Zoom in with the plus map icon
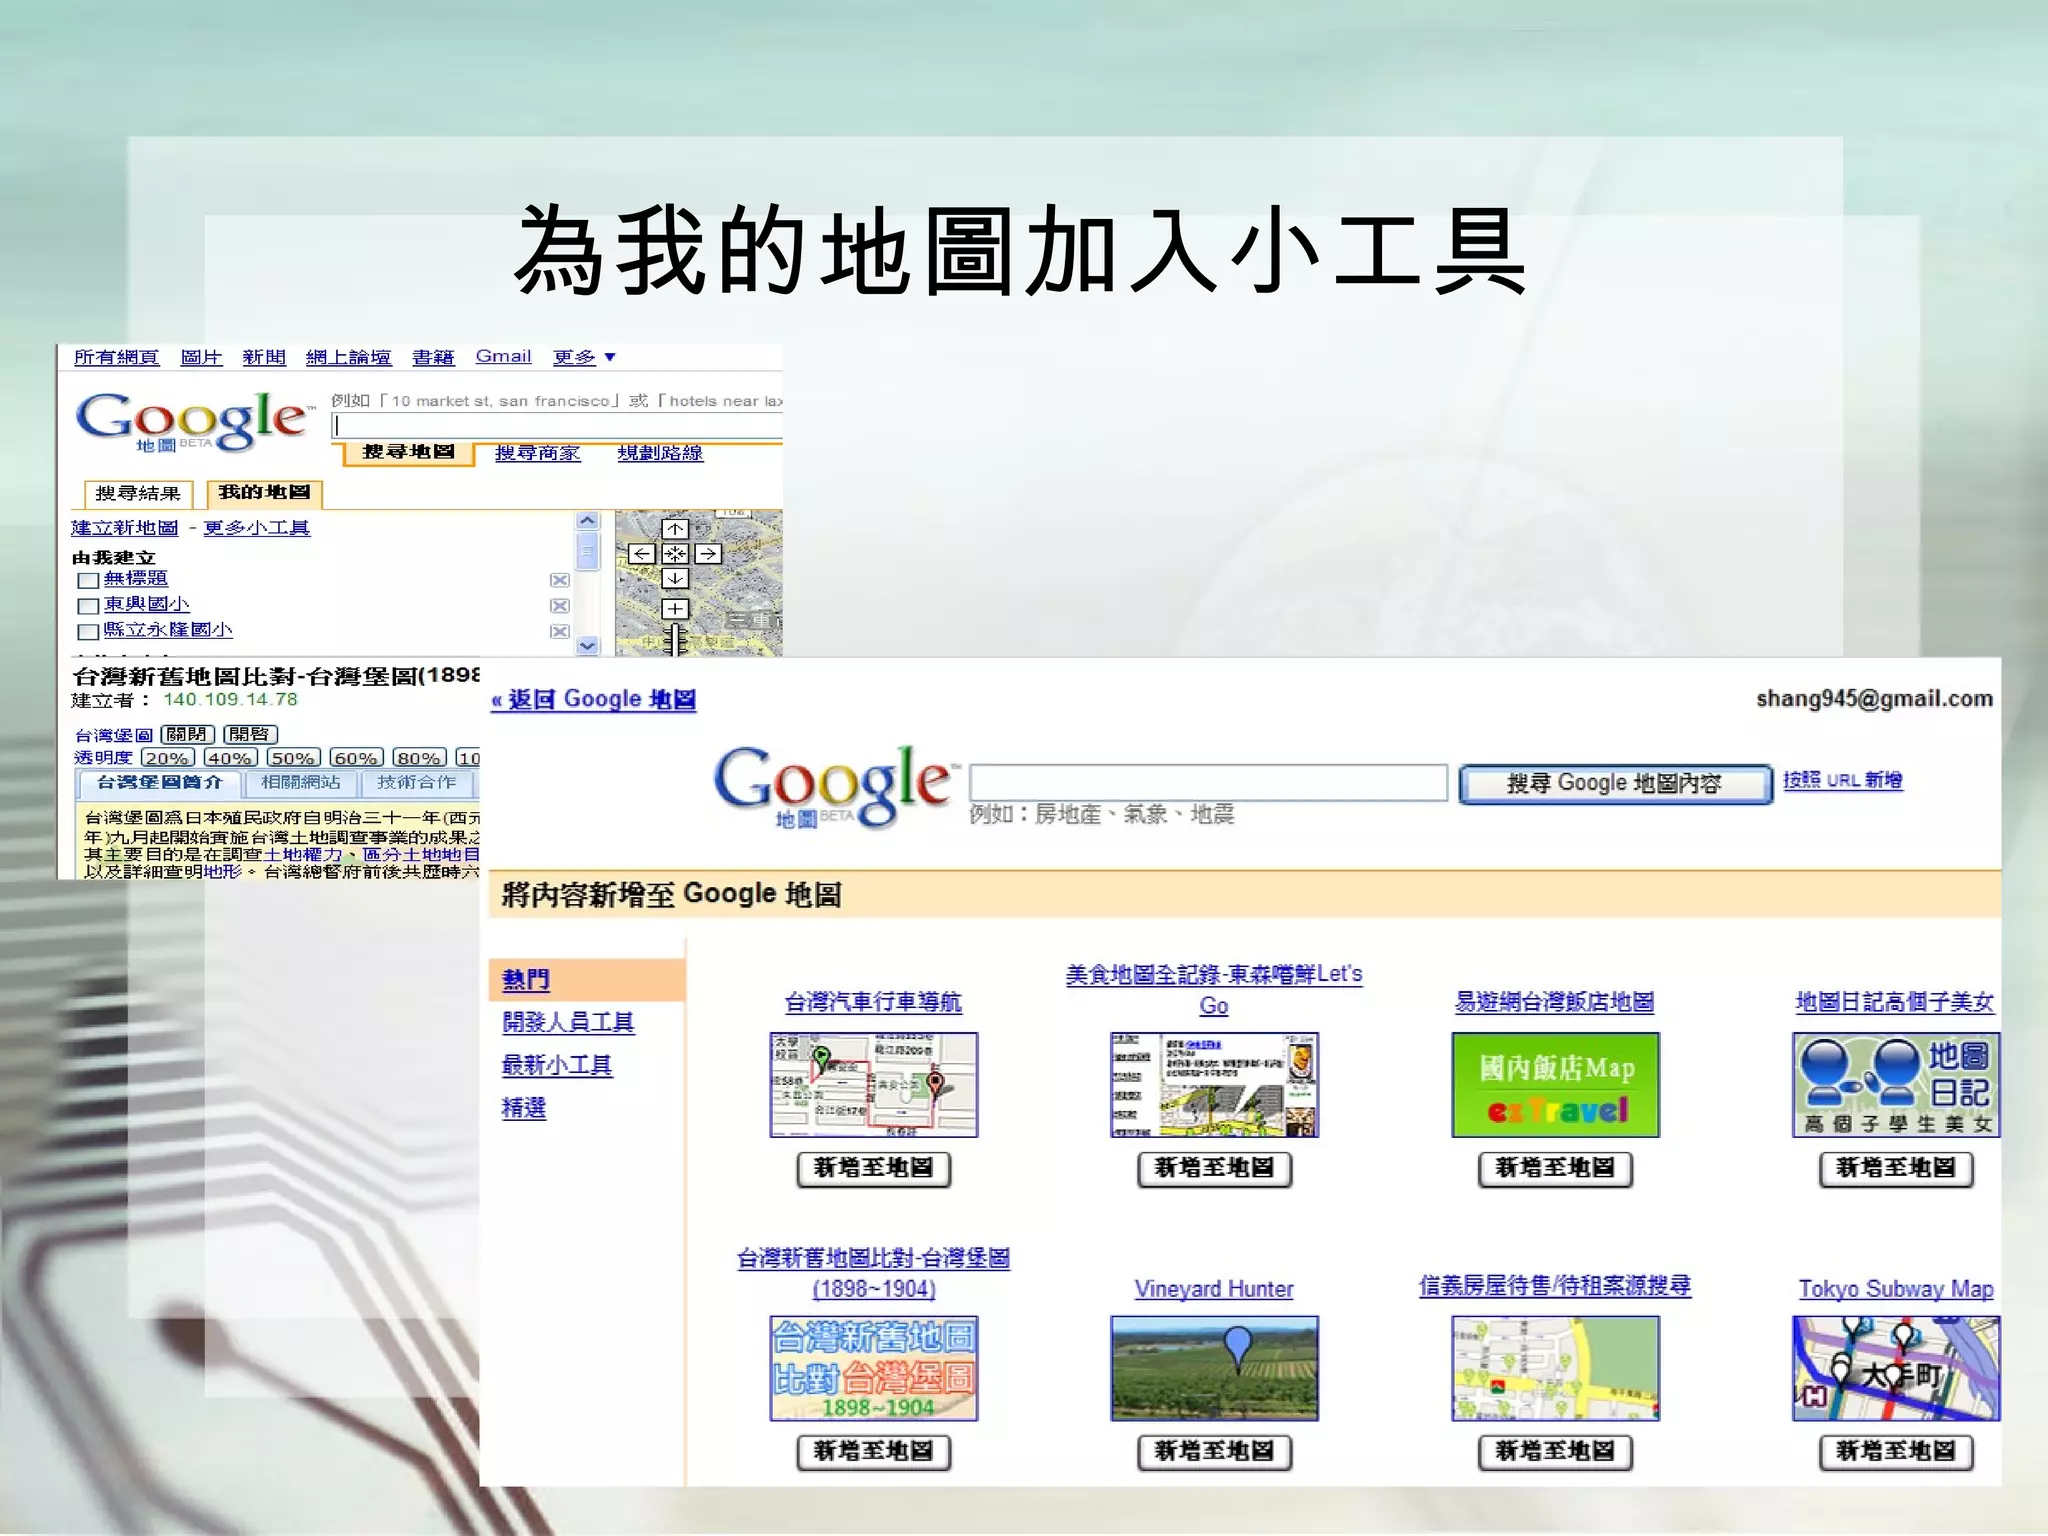 [675, 608]
